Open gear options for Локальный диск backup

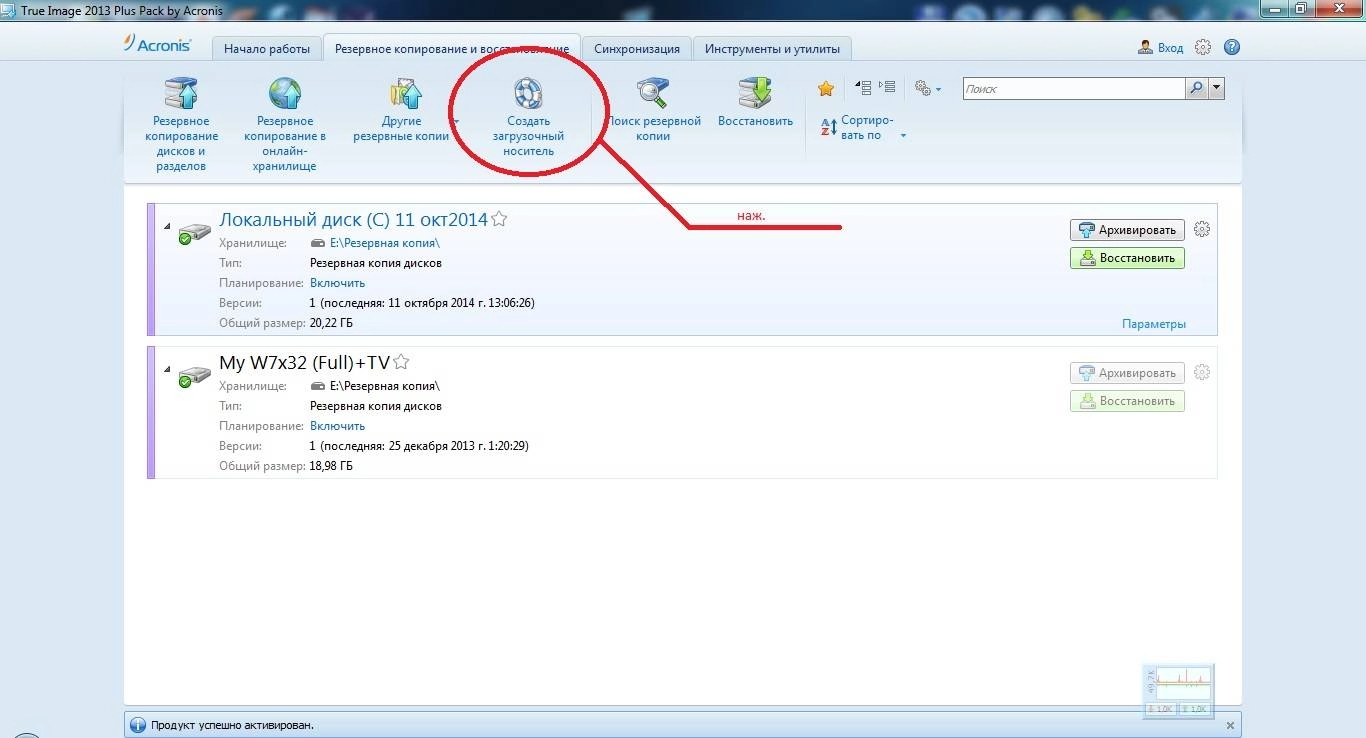click(1202, 229)
